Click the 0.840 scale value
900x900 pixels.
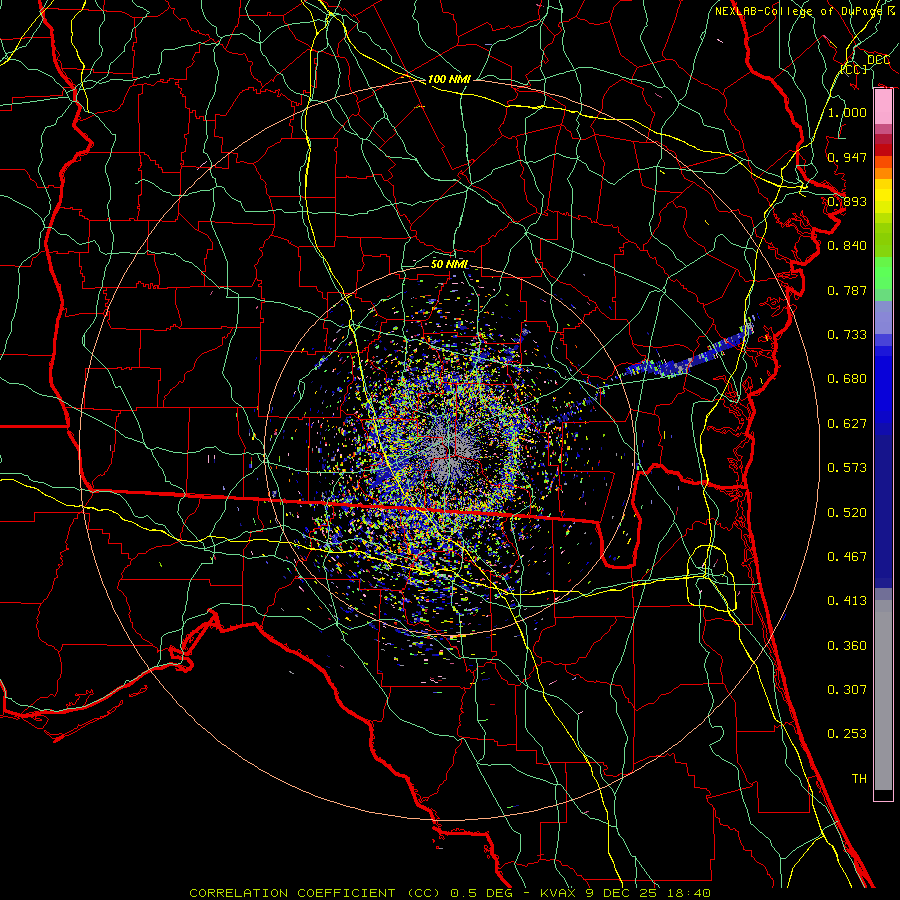847,246
